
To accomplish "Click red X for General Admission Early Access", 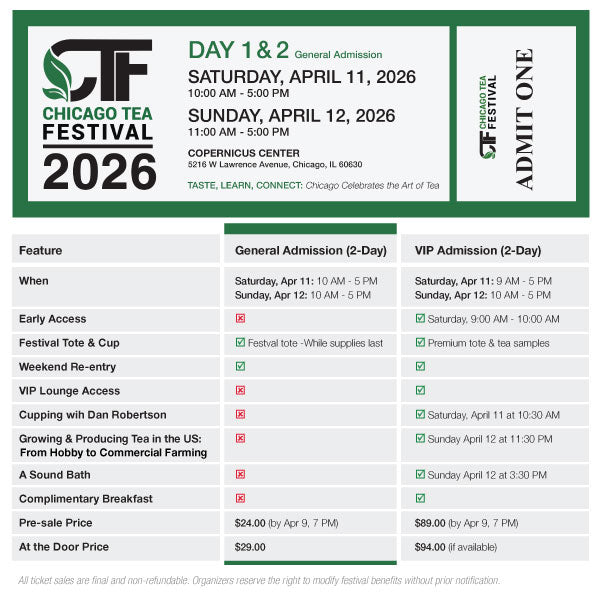I will point(240,319).
